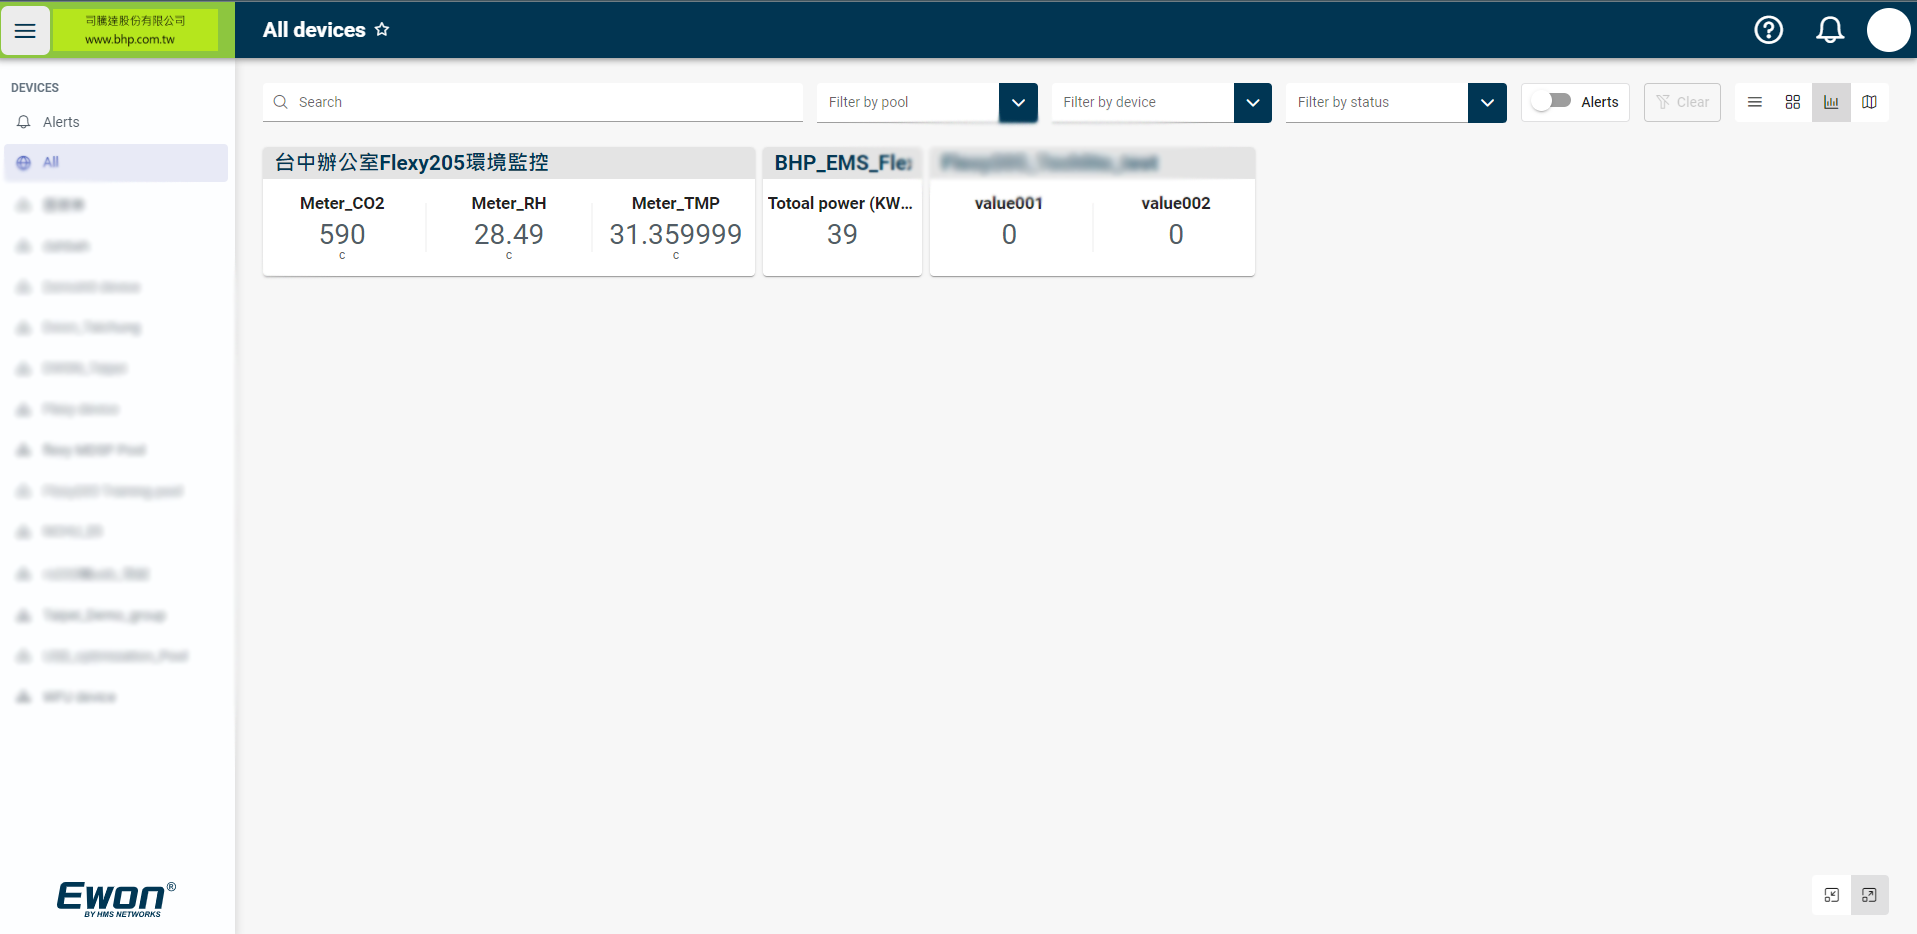This screenshot has width=1917, height=934.
Task: Click the Search input field
Action: click(x=533, y=102)
